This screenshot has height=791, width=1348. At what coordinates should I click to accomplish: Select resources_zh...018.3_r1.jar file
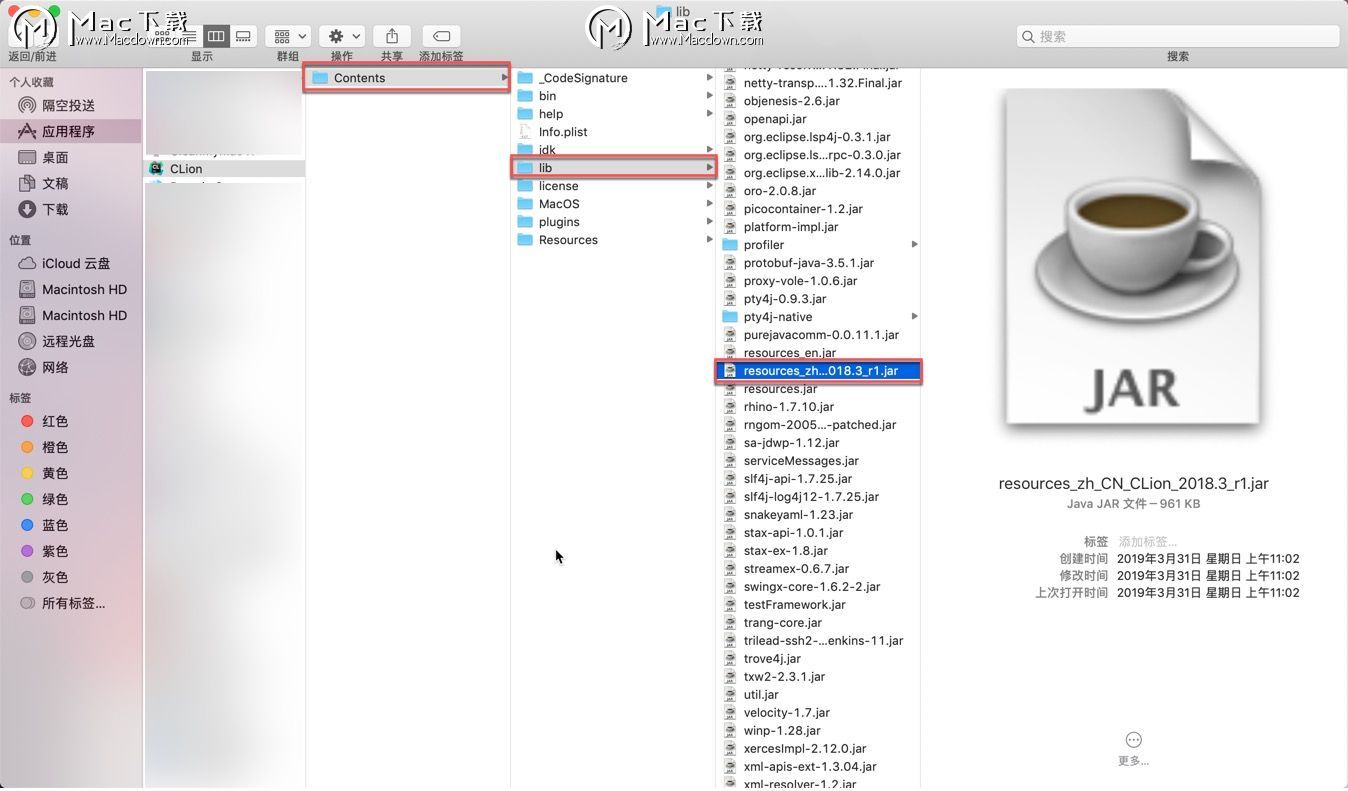[819, 371]
